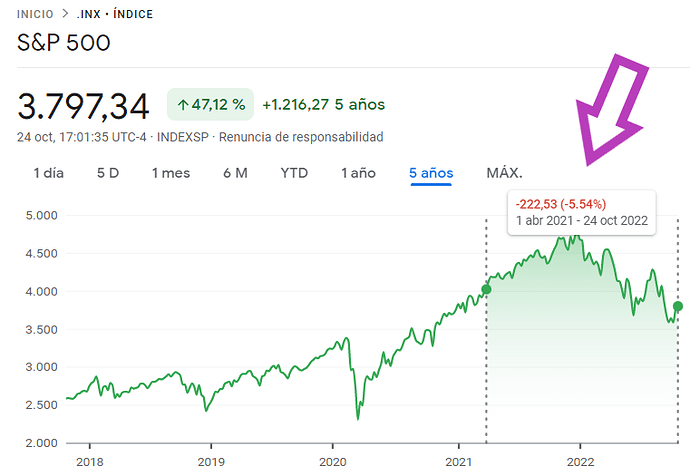Click the March 2020 crash low on chart
Viewport: 690px width, 476px height.
point(358,418)
